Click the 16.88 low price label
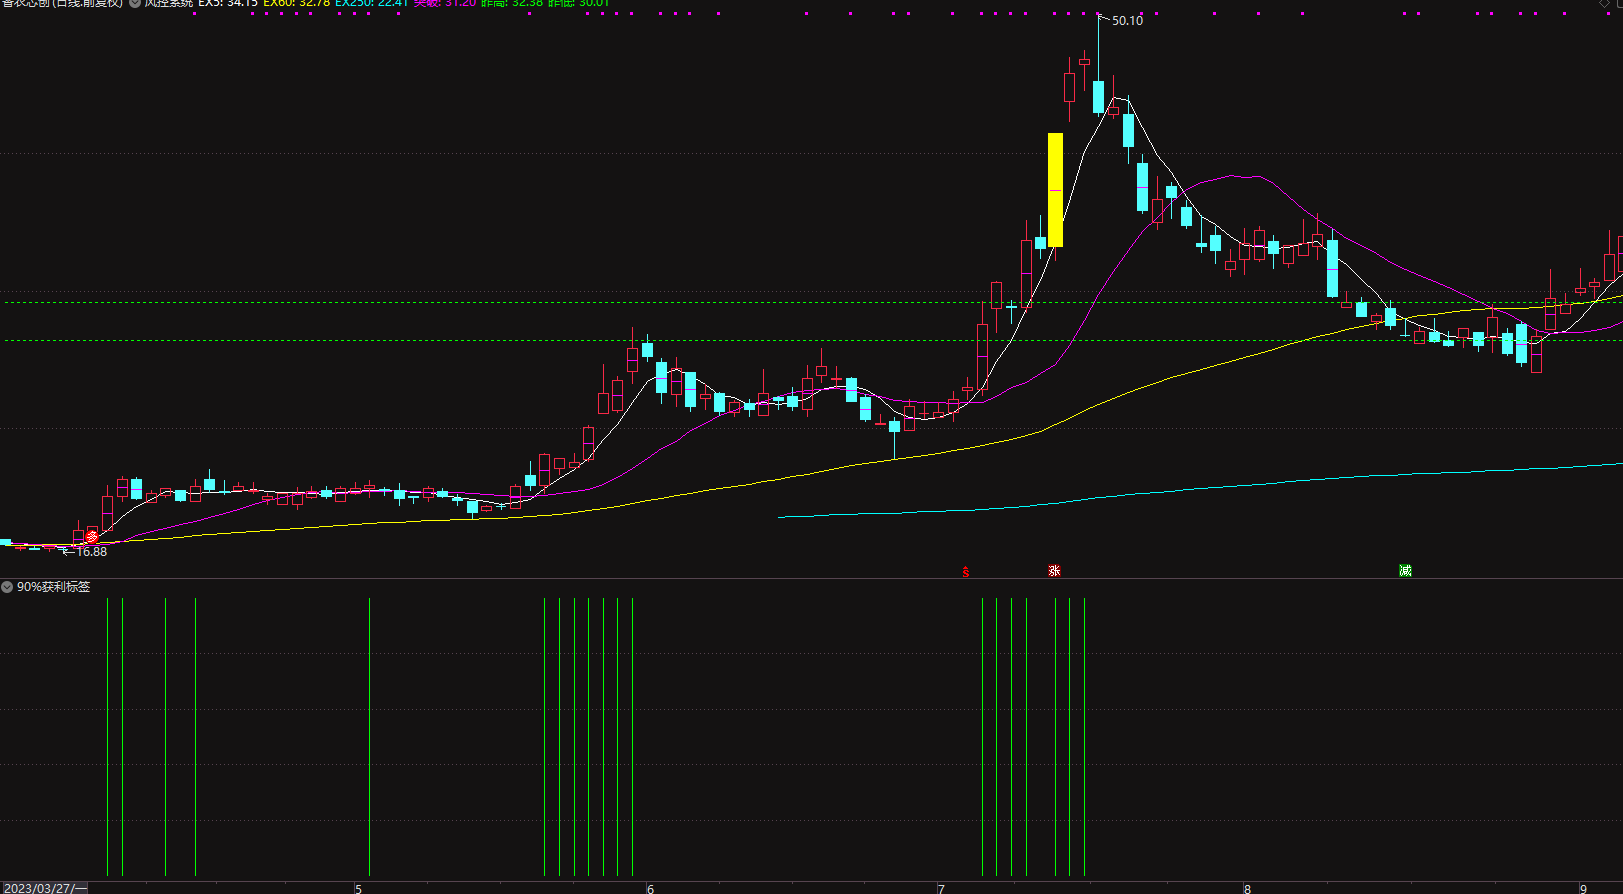Viewport: 1623px width, 894px height. (91, 552)
